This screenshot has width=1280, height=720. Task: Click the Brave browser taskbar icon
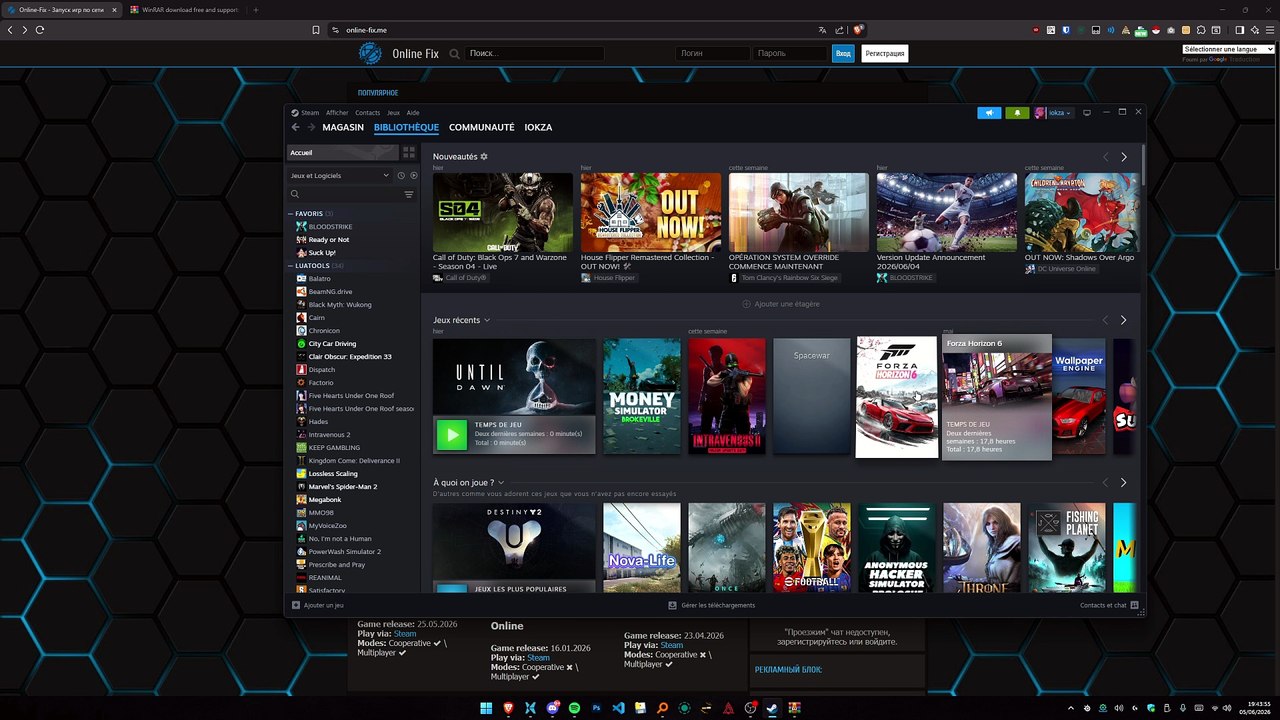(x=508, y=708)
